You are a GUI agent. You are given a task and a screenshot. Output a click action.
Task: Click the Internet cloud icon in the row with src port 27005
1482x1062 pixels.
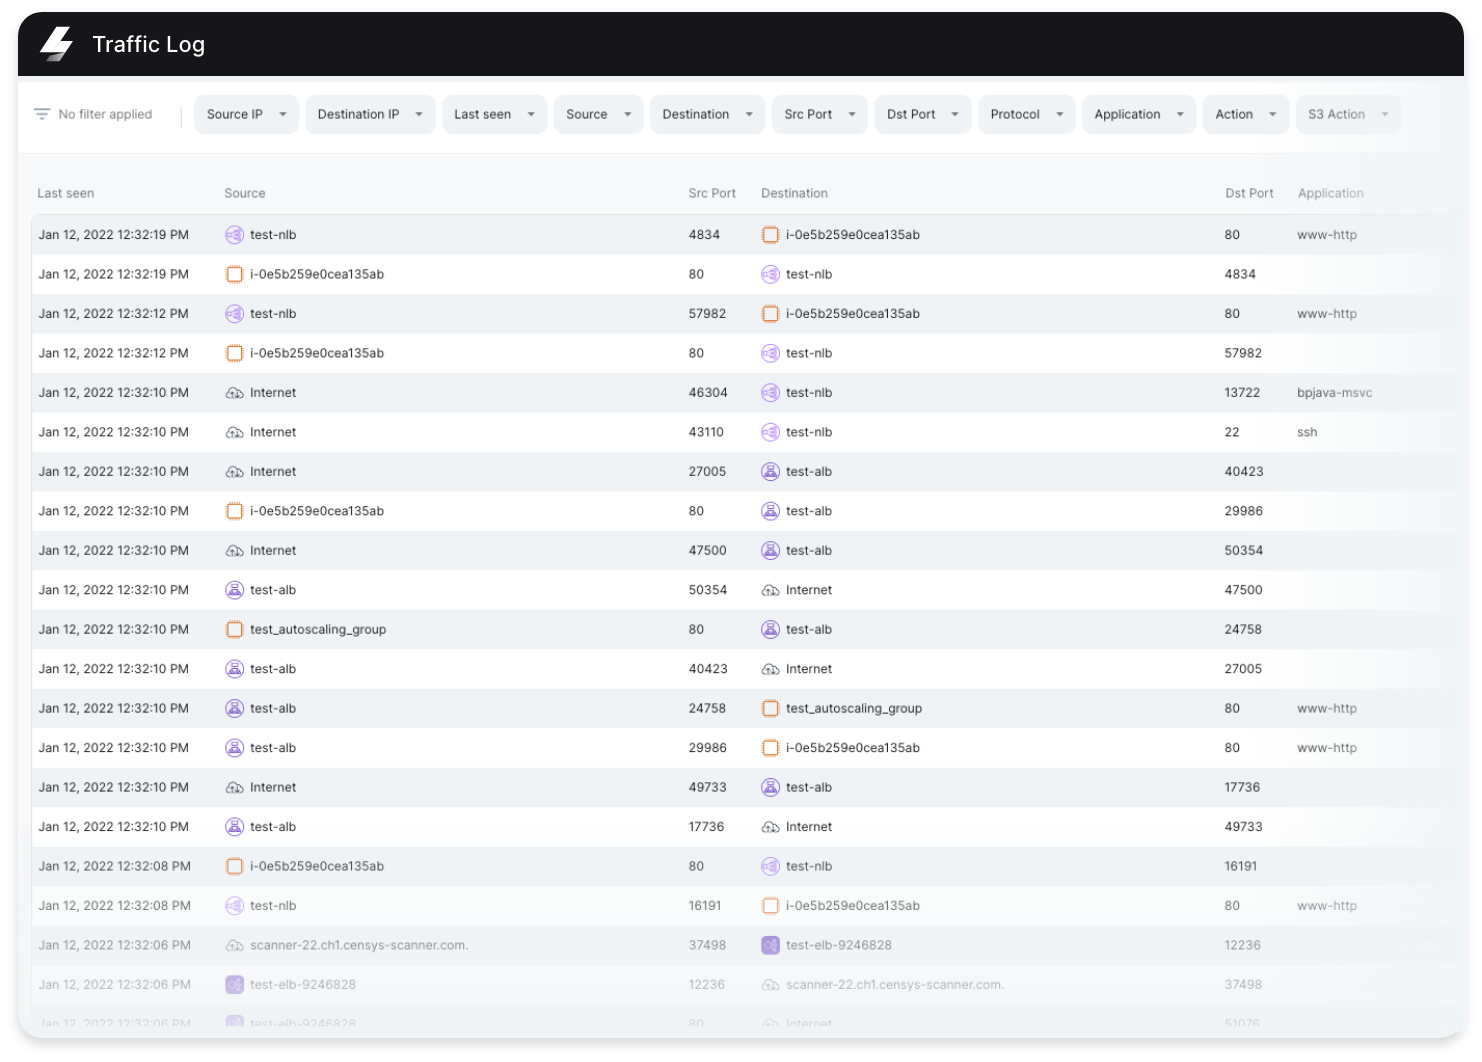click(234, 472)
